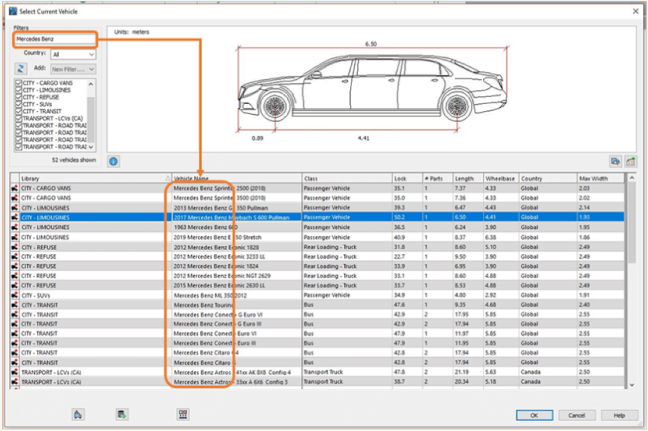Click the Cancel button
This screenshot has height=431, width=648.
576,414
